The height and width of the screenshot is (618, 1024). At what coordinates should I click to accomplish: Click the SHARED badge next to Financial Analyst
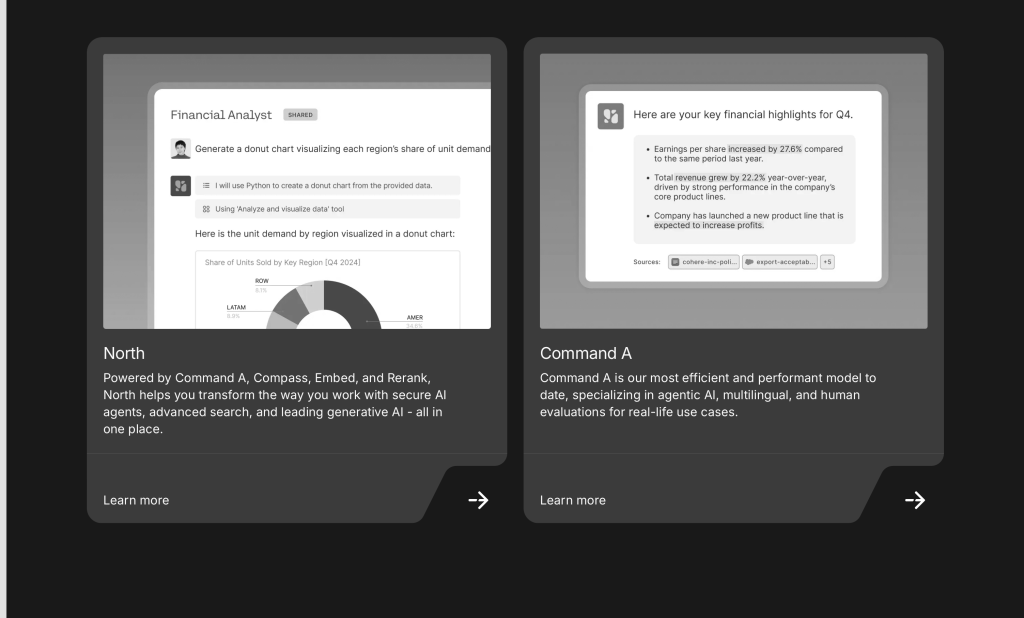[x=300, y=115]
